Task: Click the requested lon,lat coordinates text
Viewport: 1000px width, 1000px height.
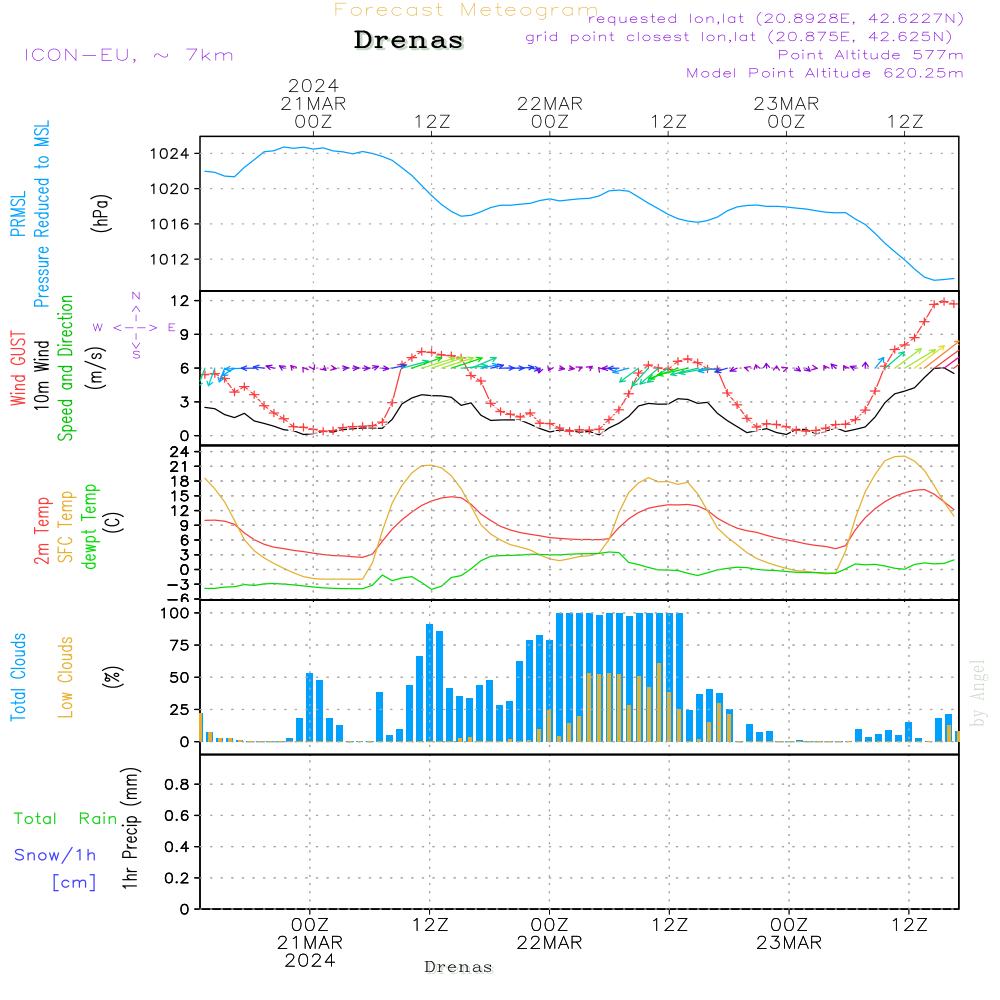Action: pos(776,18)
